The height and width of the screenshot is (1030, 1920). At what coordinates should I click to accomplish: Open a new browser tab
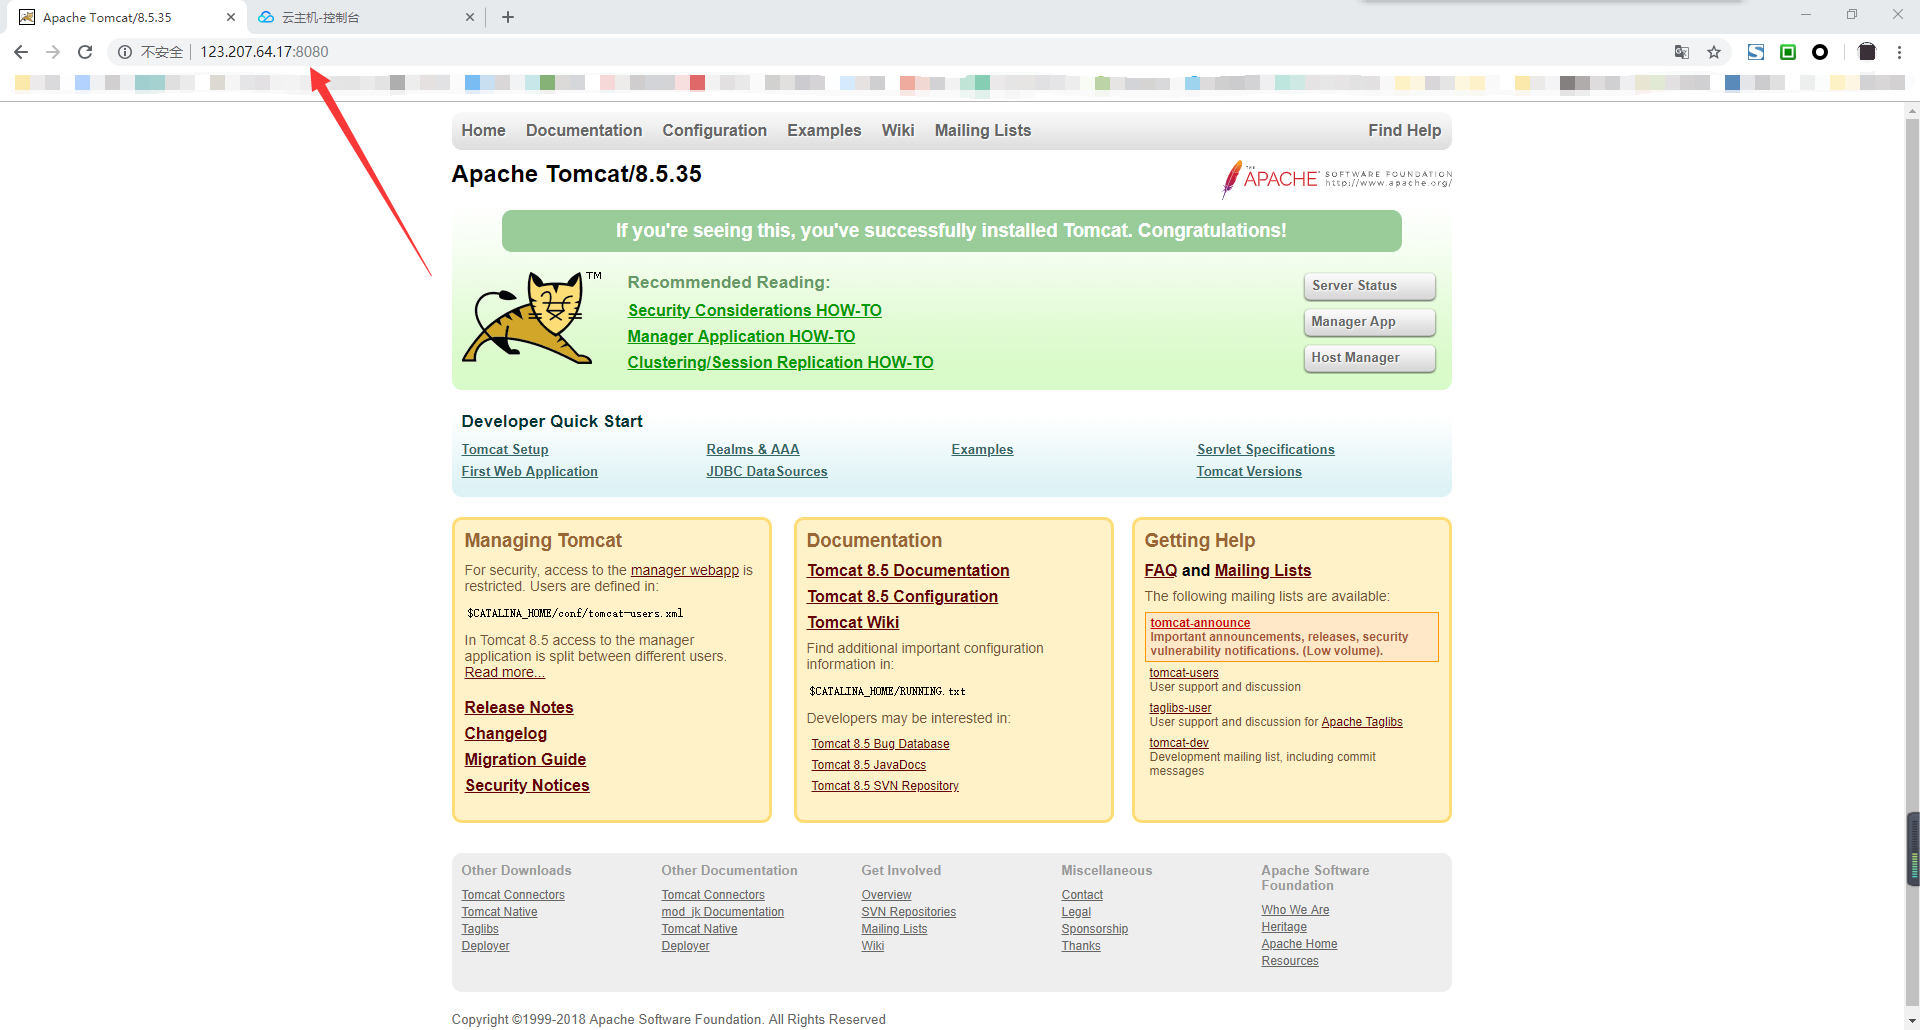click(x=508, y=17)
